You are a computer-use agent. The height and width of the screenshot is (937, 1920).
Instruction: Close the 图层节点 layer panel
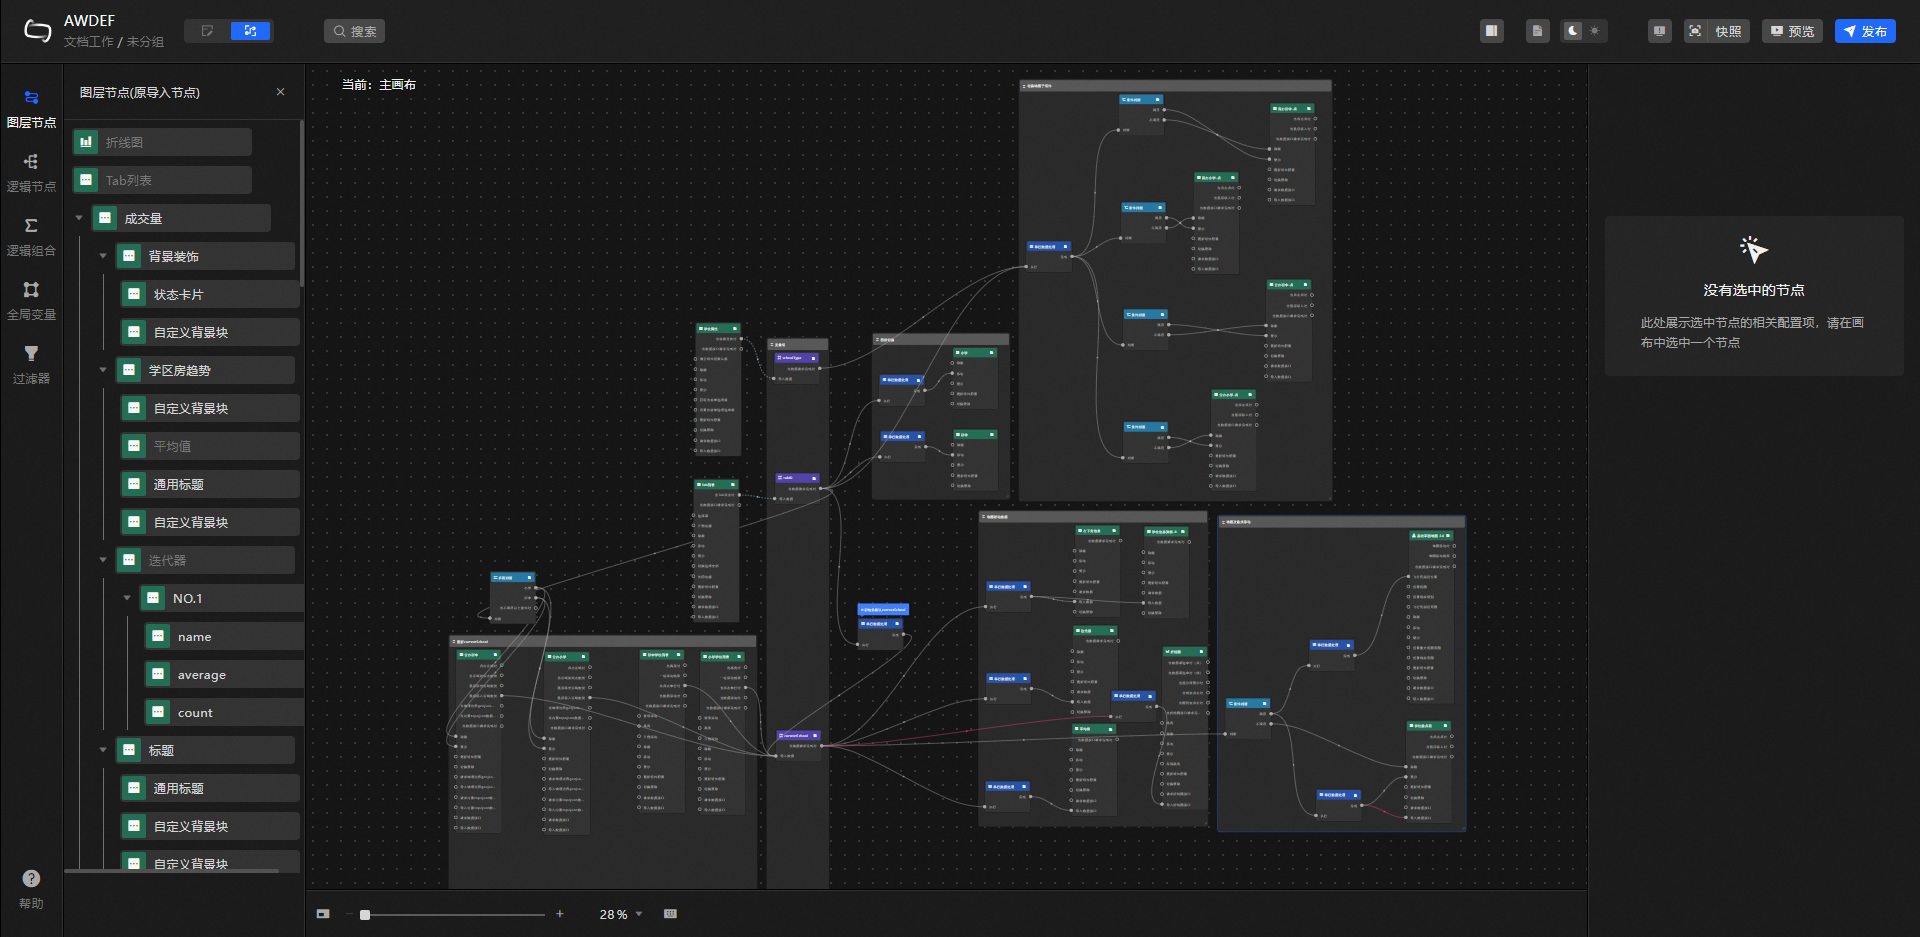click(280, 92)
